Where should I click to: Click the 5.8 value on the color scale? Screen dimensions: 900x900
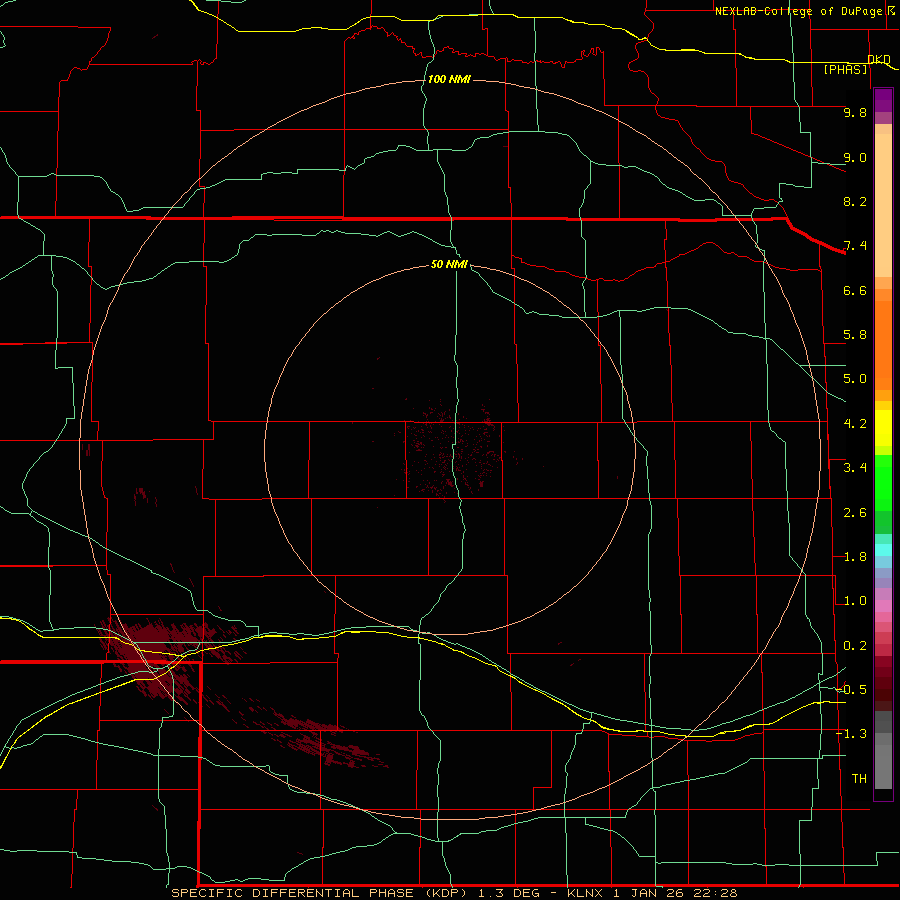click(855, 335)
